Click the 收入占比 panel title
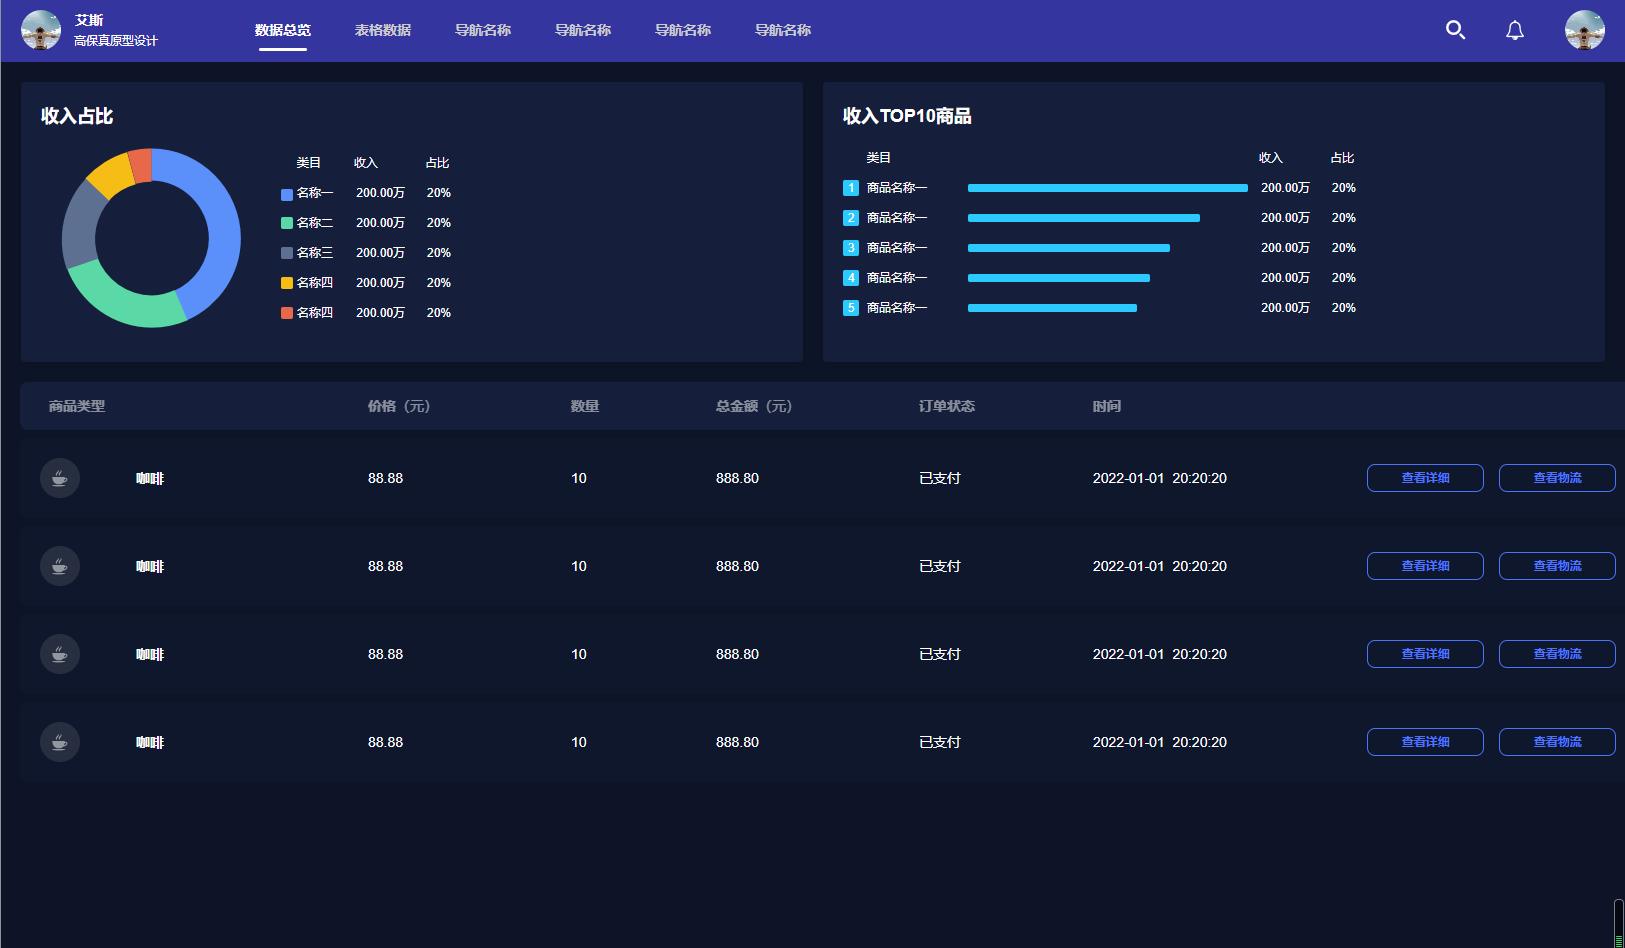Screen dimensions: 1625x948 click(77, 116)
